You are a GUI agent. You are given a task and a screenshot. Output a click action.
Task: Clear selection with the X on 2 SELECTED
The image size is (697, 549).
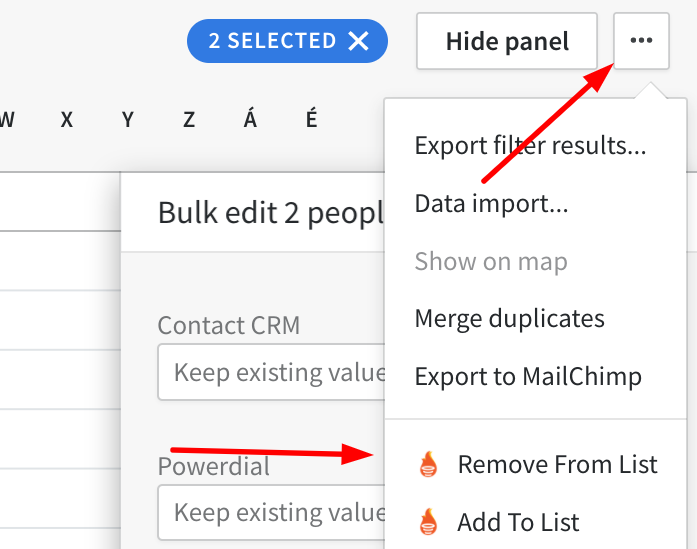tap(358, 41)
